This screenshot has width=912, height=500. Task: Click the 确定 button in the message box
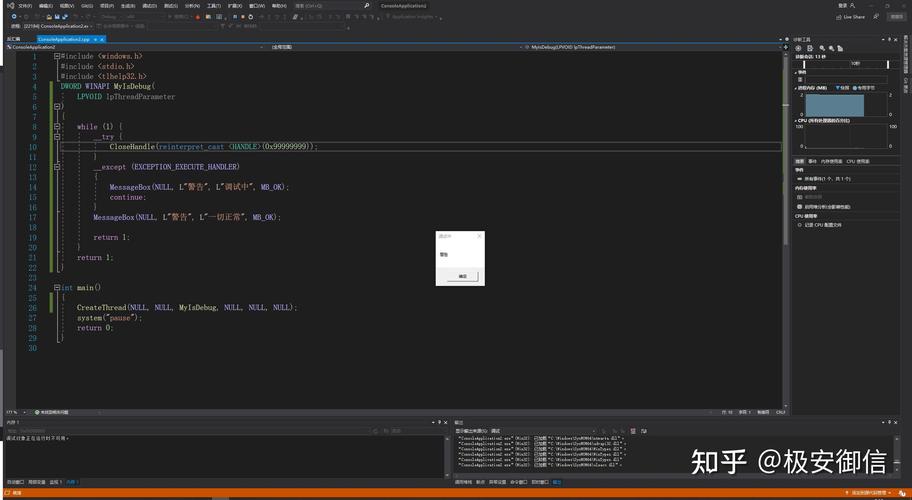[x=462, y=276]
